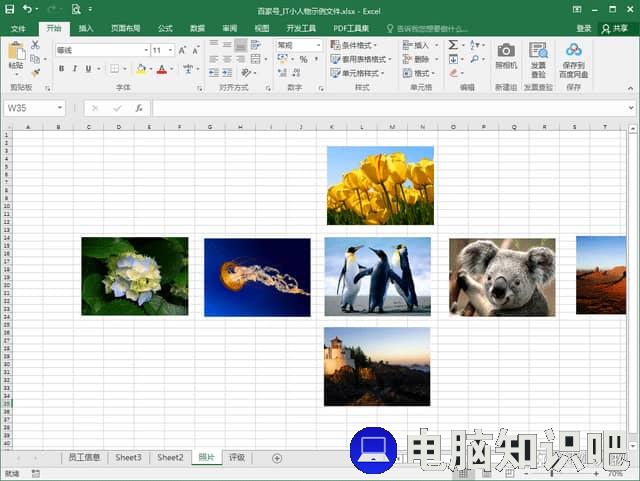Click the Format cells button
Image resolution: width=640 pixels, height=481 pixels.
(419, 73)
